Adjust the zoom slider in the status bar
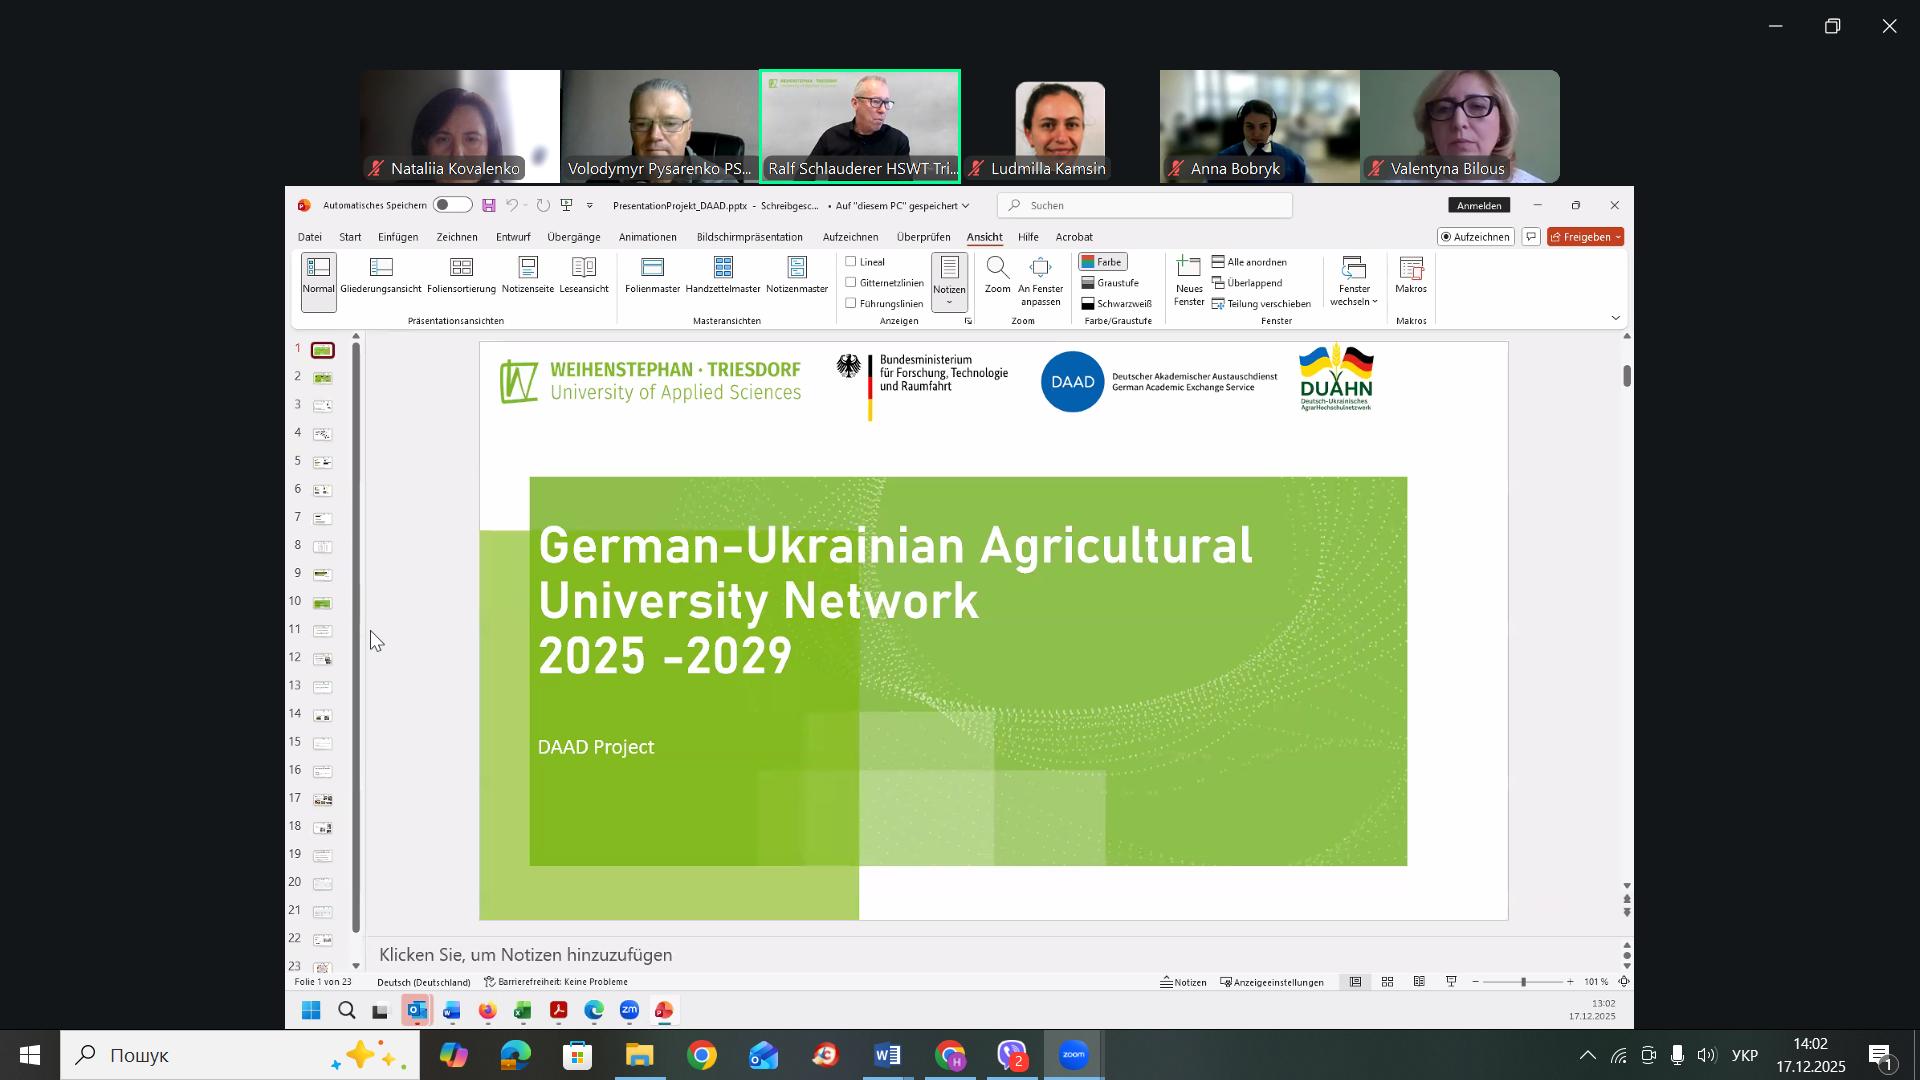Viewport: 1920px width, 1080px height. pyautogui.click(x=1523, y=983)
